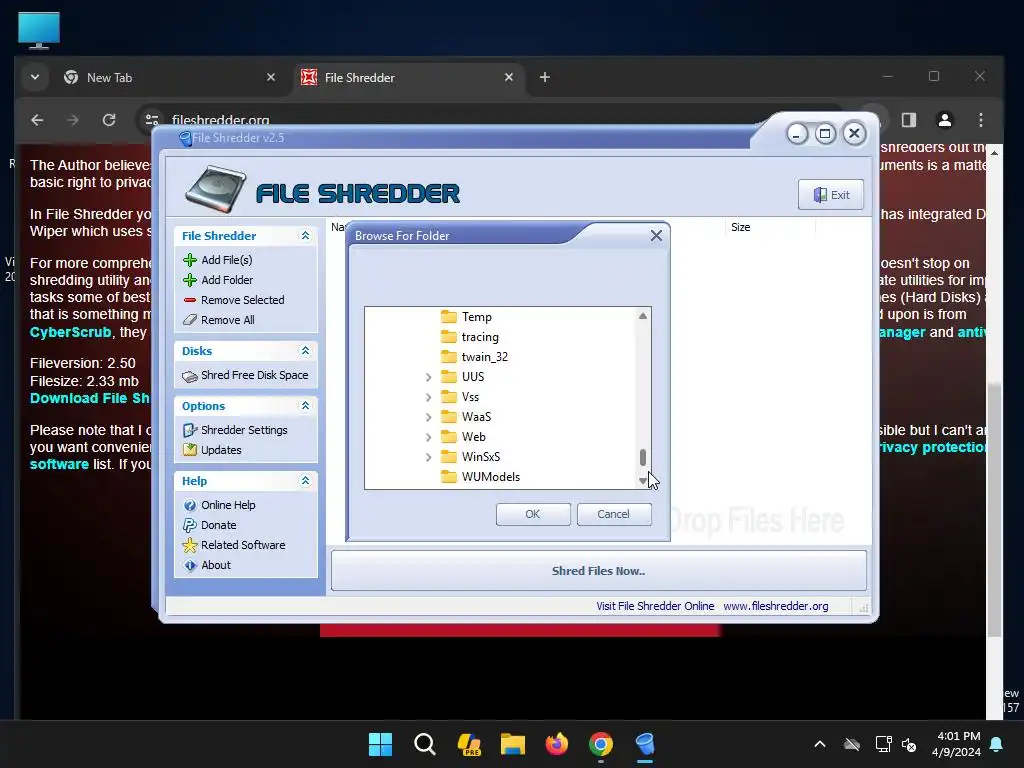Viewport: 1024px width, 768px height.
Task: Click the Size column header
Action: pos(769,227)
